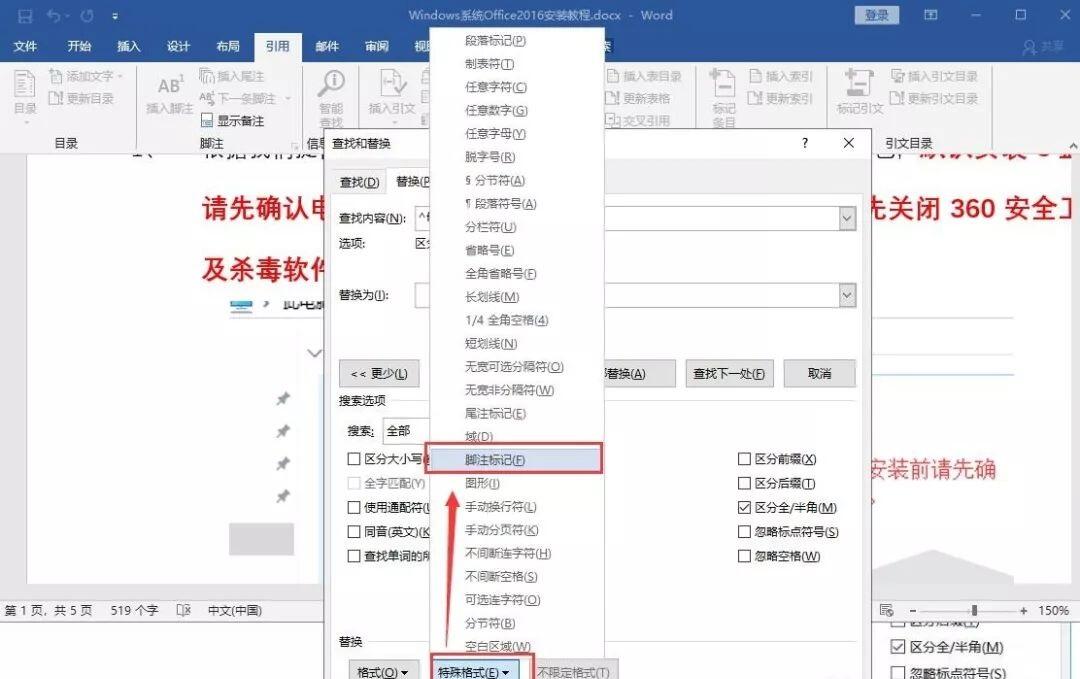Screen dimensions: 1080x679
Task: Click the help question mark in the dialog
Action: pos(804,143)
